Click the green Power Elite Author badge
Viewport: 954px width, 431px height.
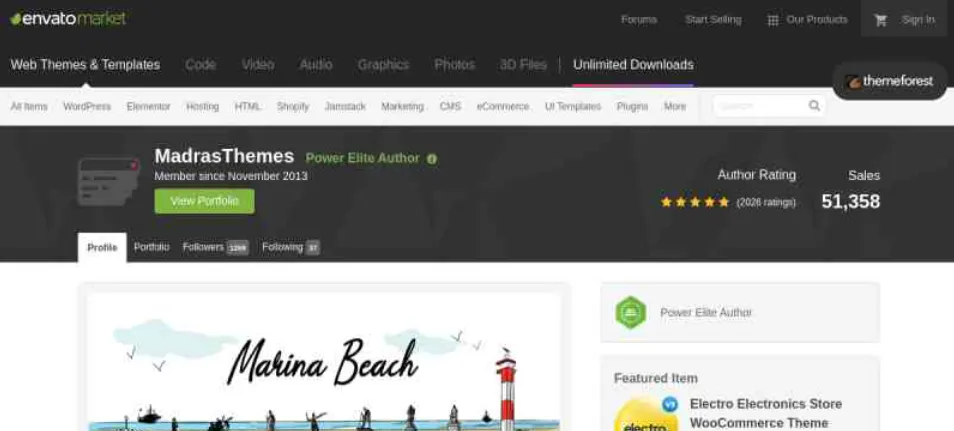pyautogui.click(x=630, y=312)
